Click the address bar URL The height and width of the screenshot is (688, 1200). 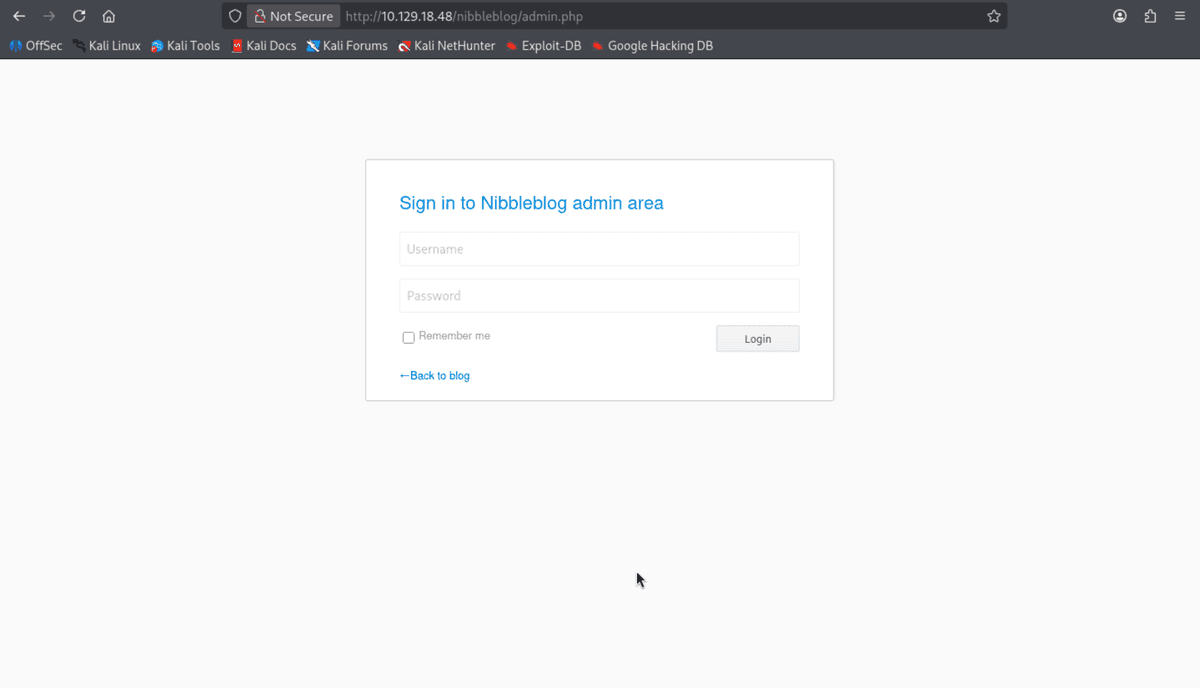(464, 16)
